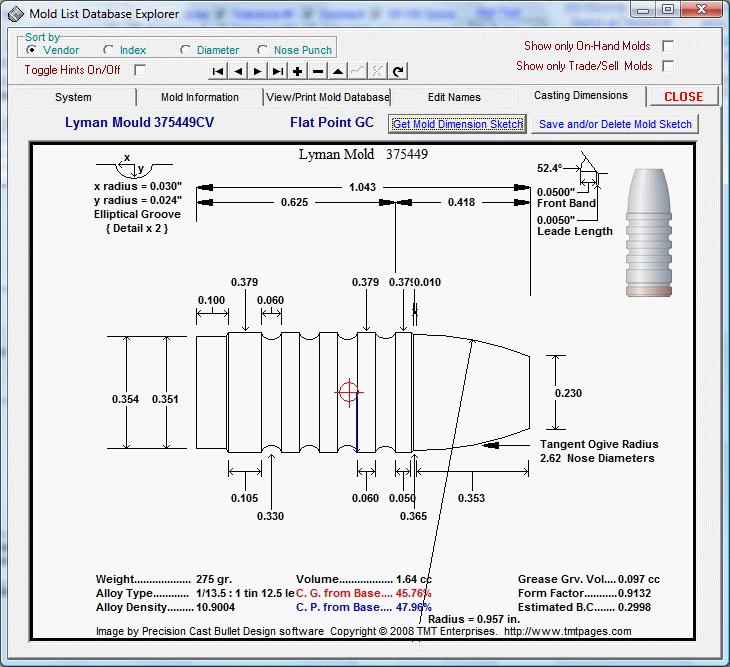Click Form Factor 0.9132 text
This screenshot has width=730, height=667.
(584, 593)
